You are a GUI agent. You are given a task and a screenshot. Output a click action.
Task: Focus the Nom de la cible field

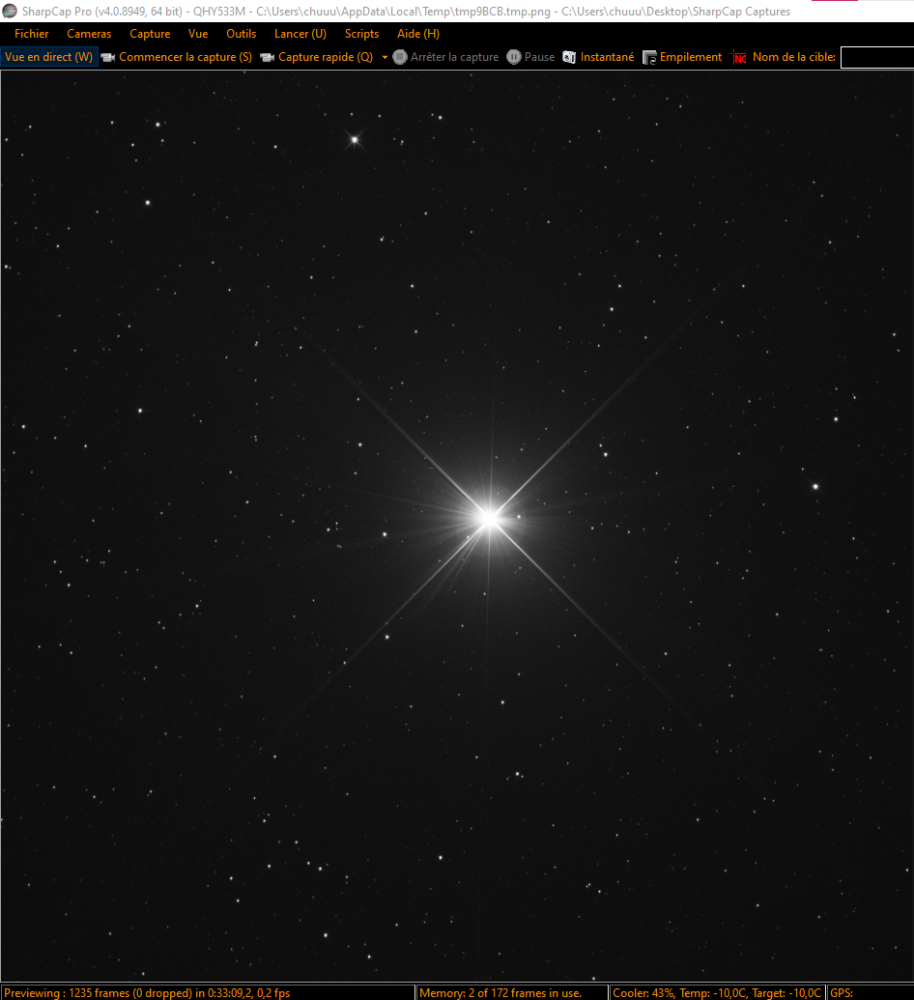pos(877,57)
